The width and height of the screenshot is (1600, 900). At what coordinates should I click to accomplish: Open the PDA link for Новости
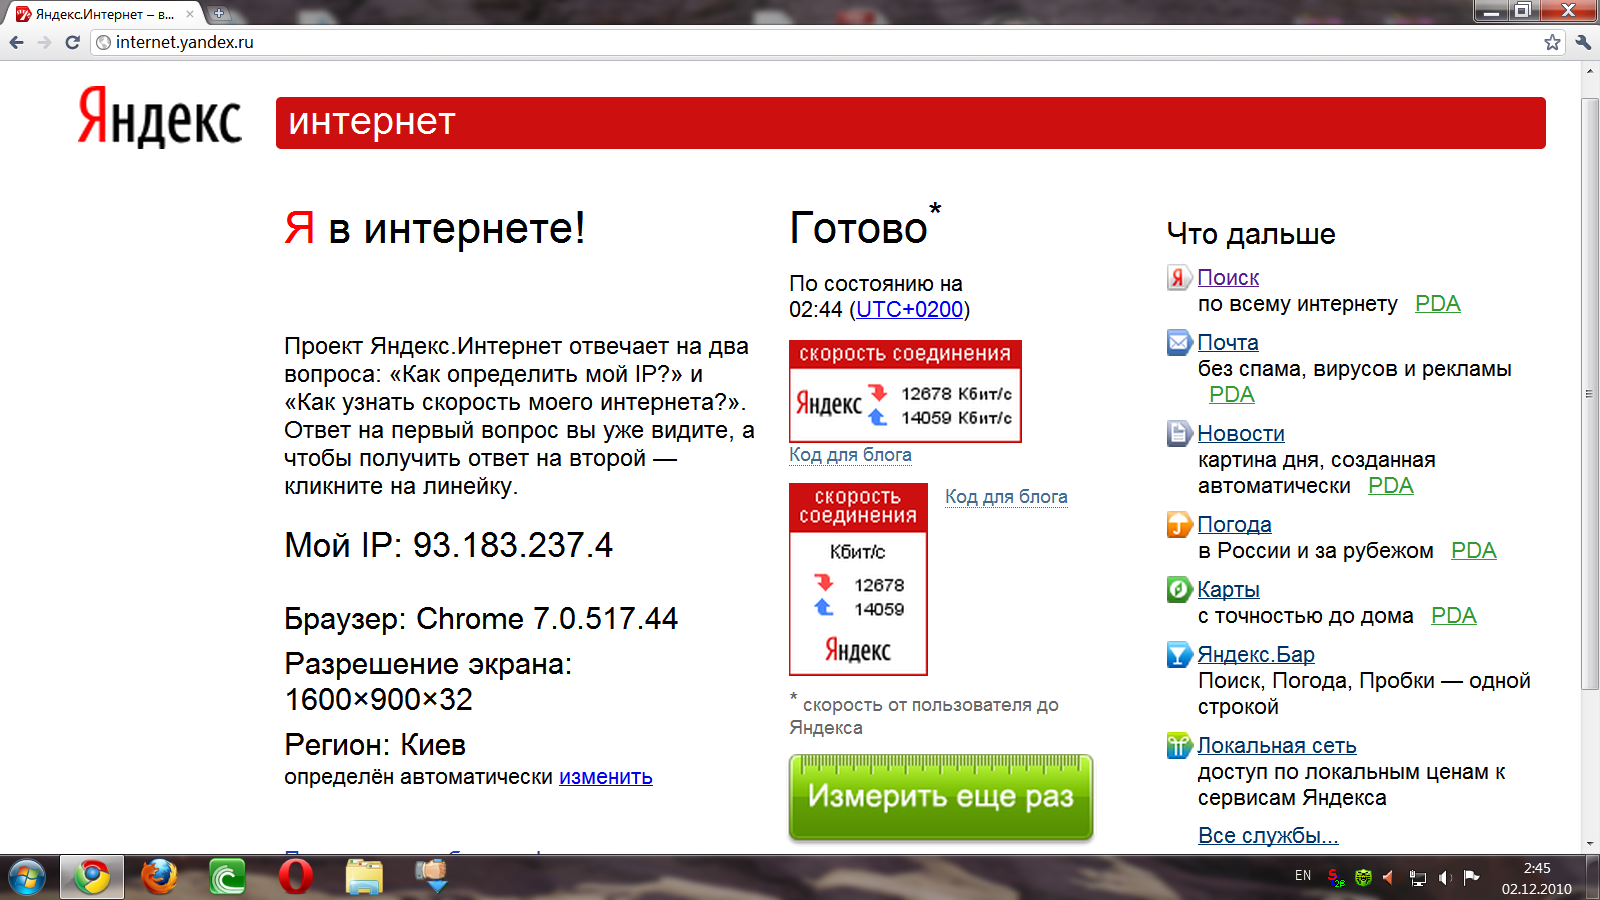(x=1390, y=485)
